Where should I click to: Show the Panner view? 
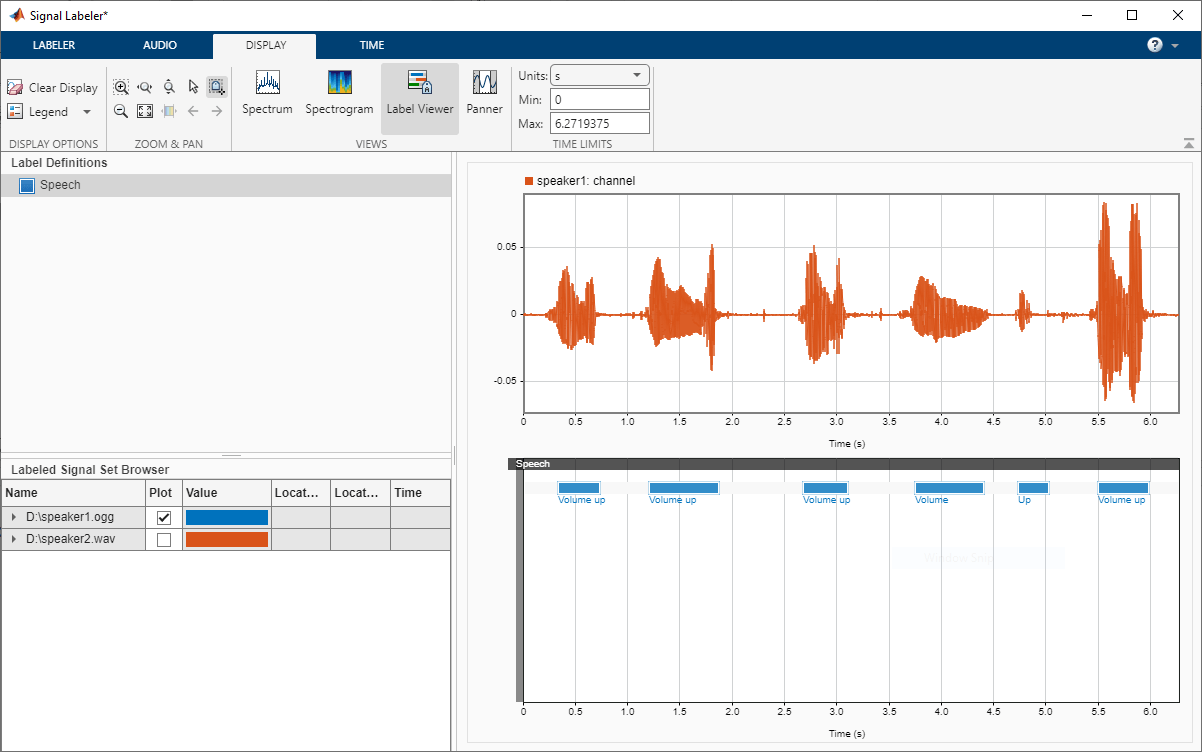point(484,94)
